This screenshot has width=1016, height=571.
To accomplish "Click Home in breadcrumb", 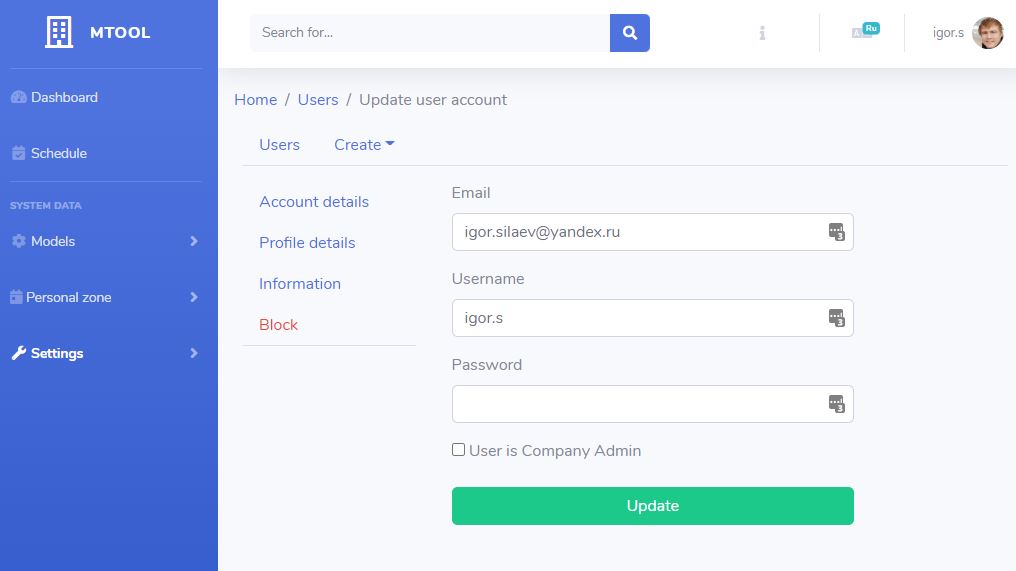I will pos(255,100).
